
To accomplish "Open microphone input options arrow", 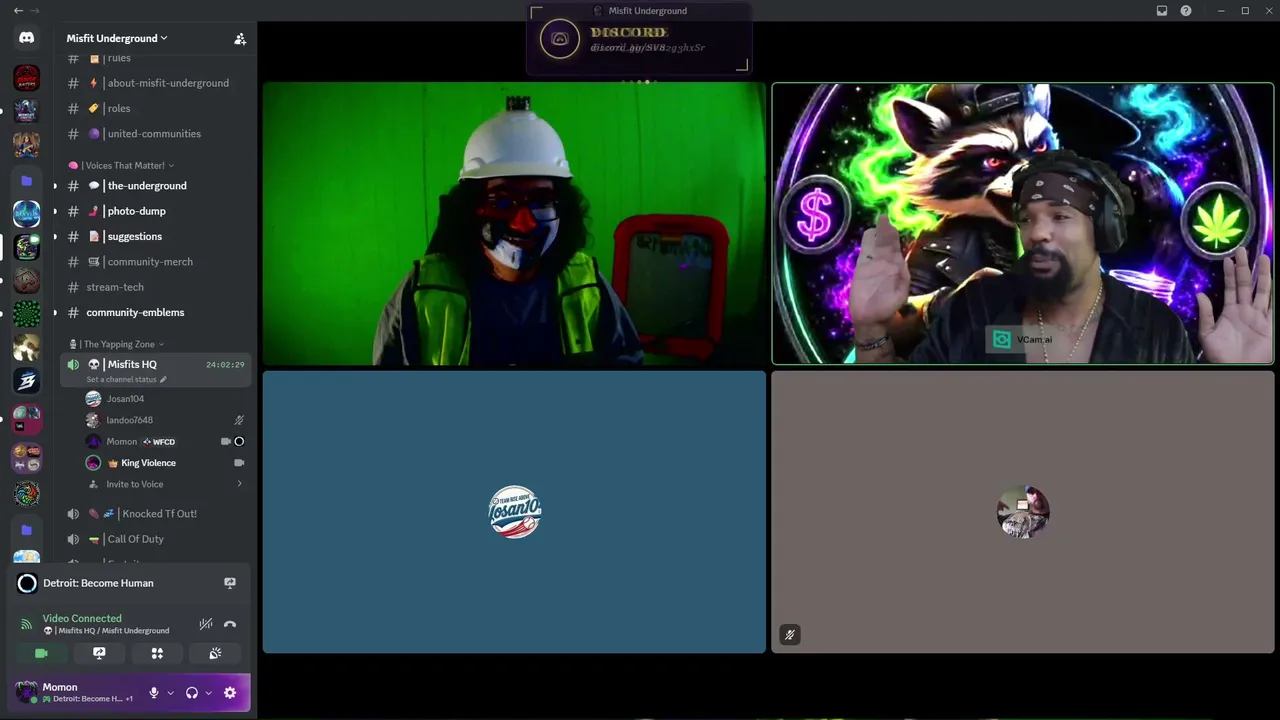I will click(170, 693).
